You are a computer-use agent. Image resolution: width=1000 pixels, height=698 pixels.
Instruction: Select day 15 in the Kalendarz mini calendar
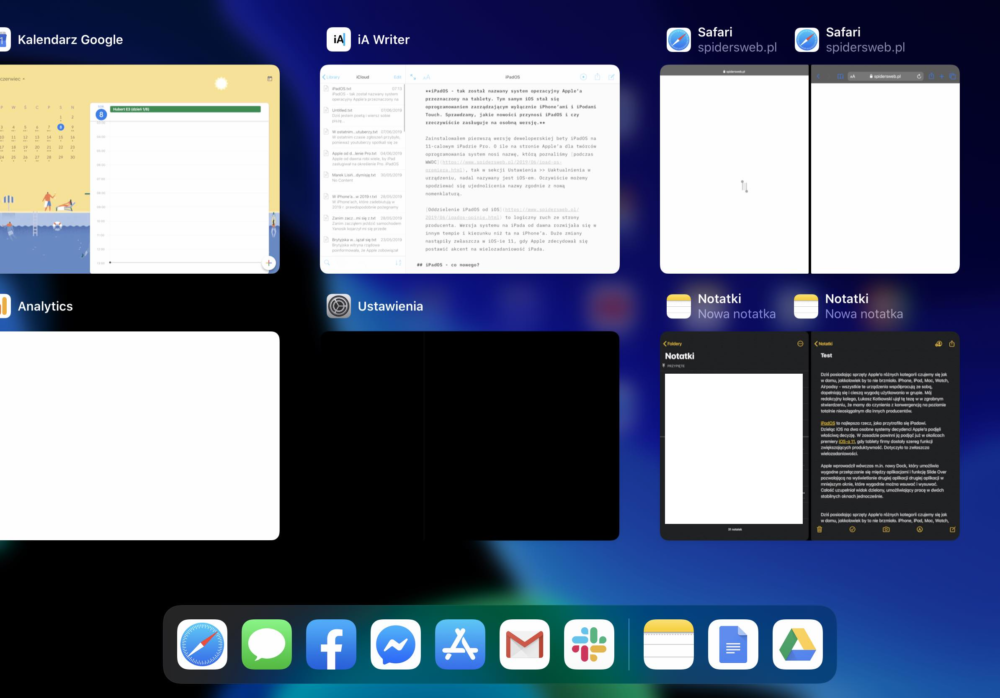coord(61,137)
